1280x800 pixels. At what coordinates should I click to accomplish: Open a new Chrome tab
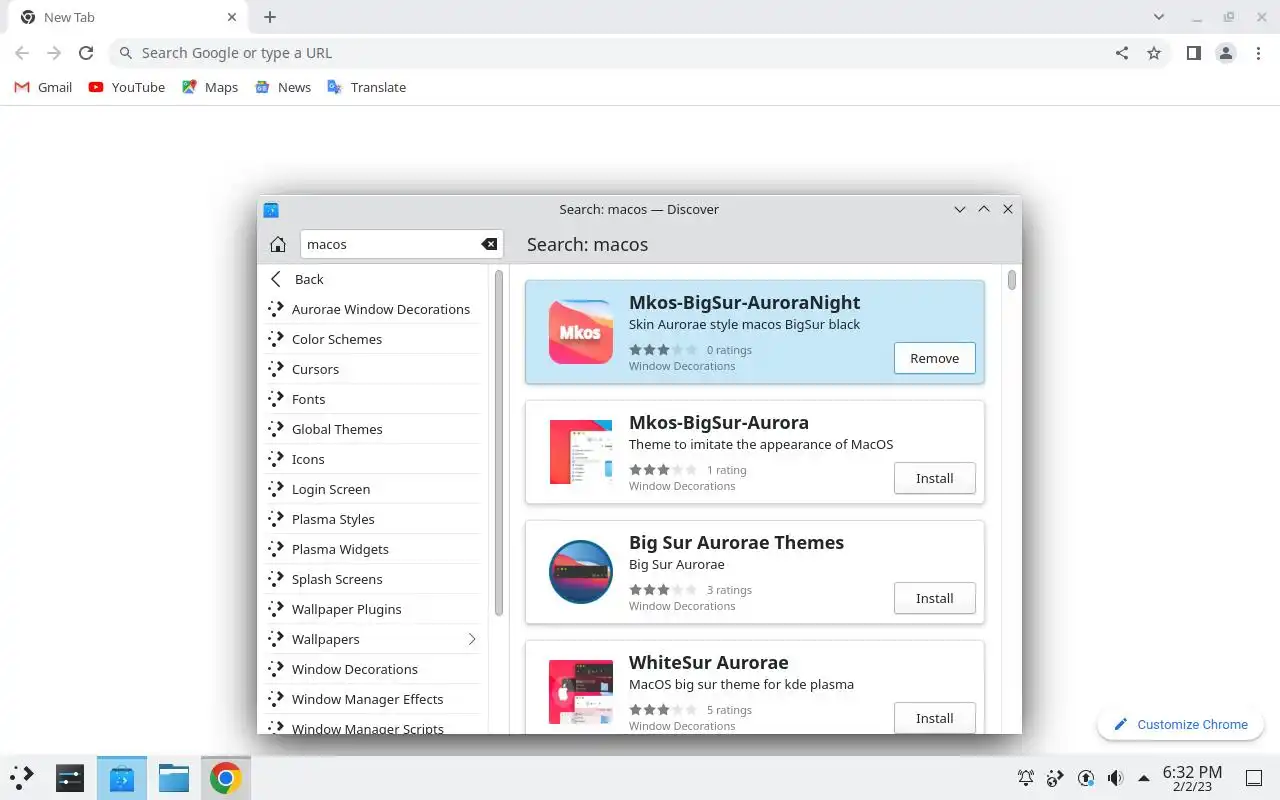[270, 17]
